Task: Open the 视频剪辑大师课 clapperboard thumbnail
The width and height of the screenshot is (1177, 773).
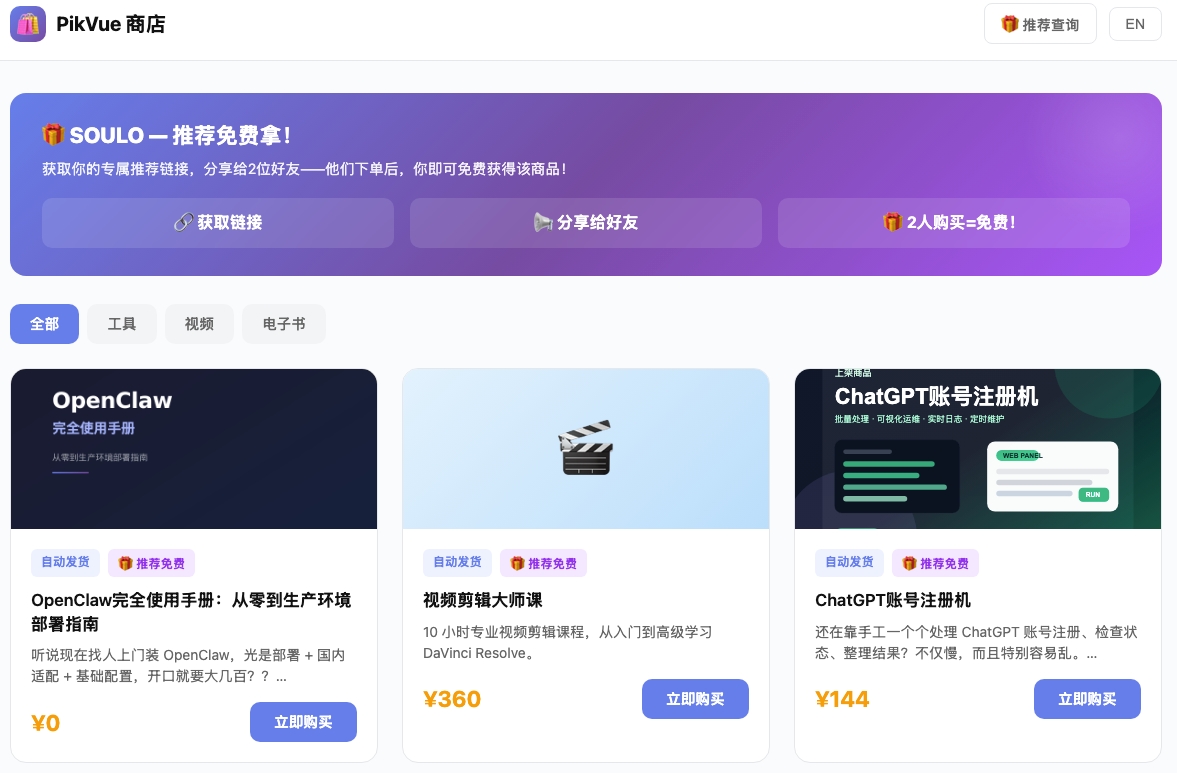Action: coord(585,449)
